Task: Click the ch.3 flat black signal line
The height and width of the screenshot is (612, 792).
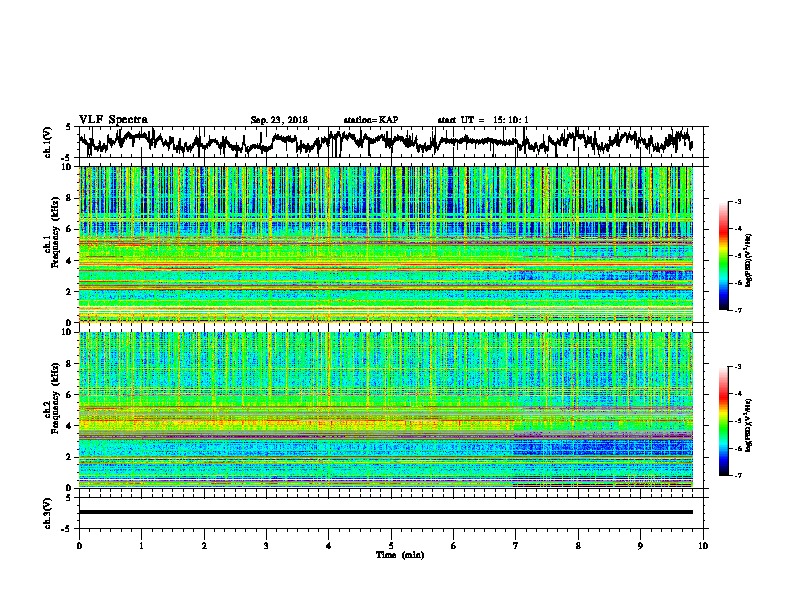Action: pos(385,512)
